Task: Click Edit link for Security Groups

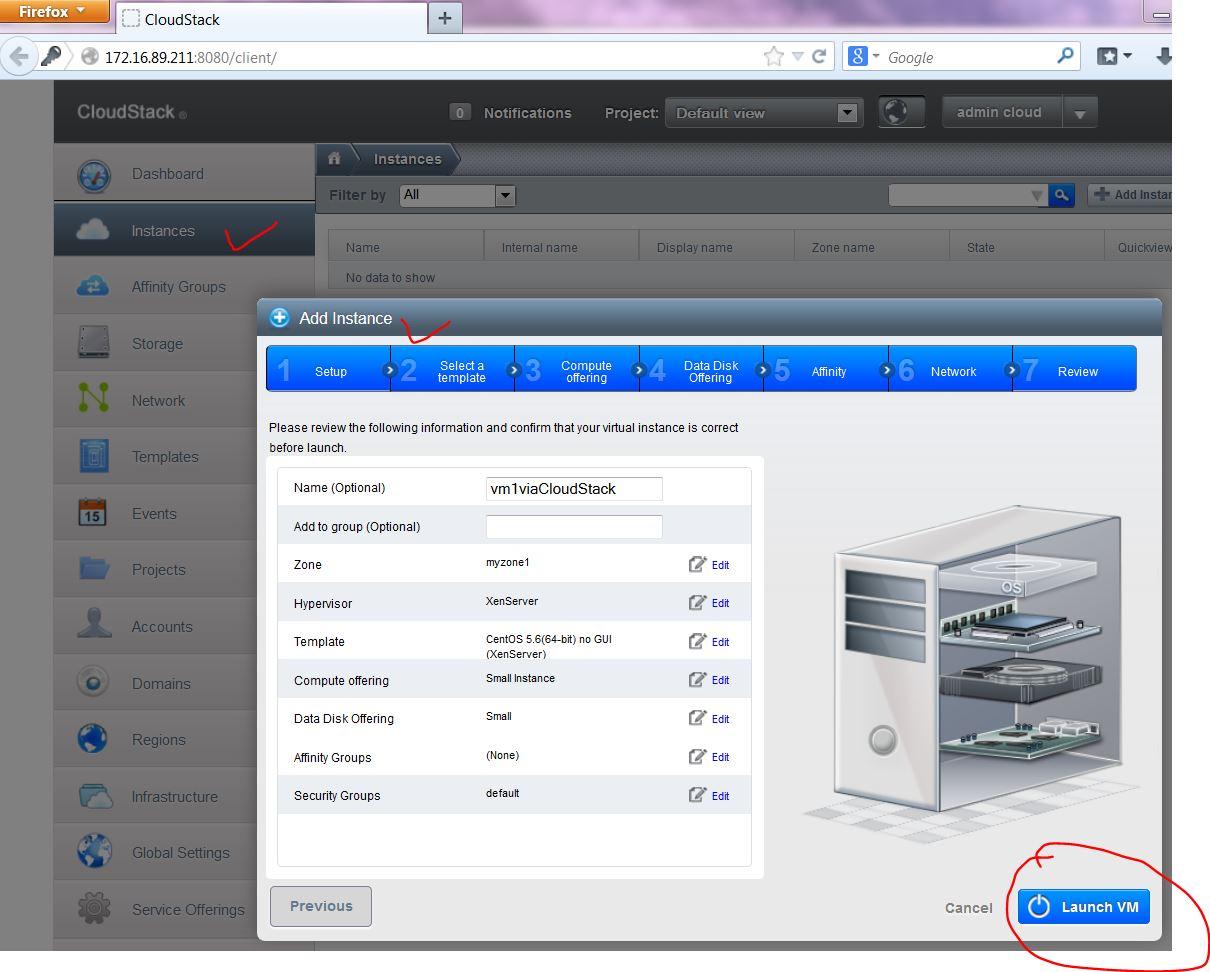Action: click(720, 796)
